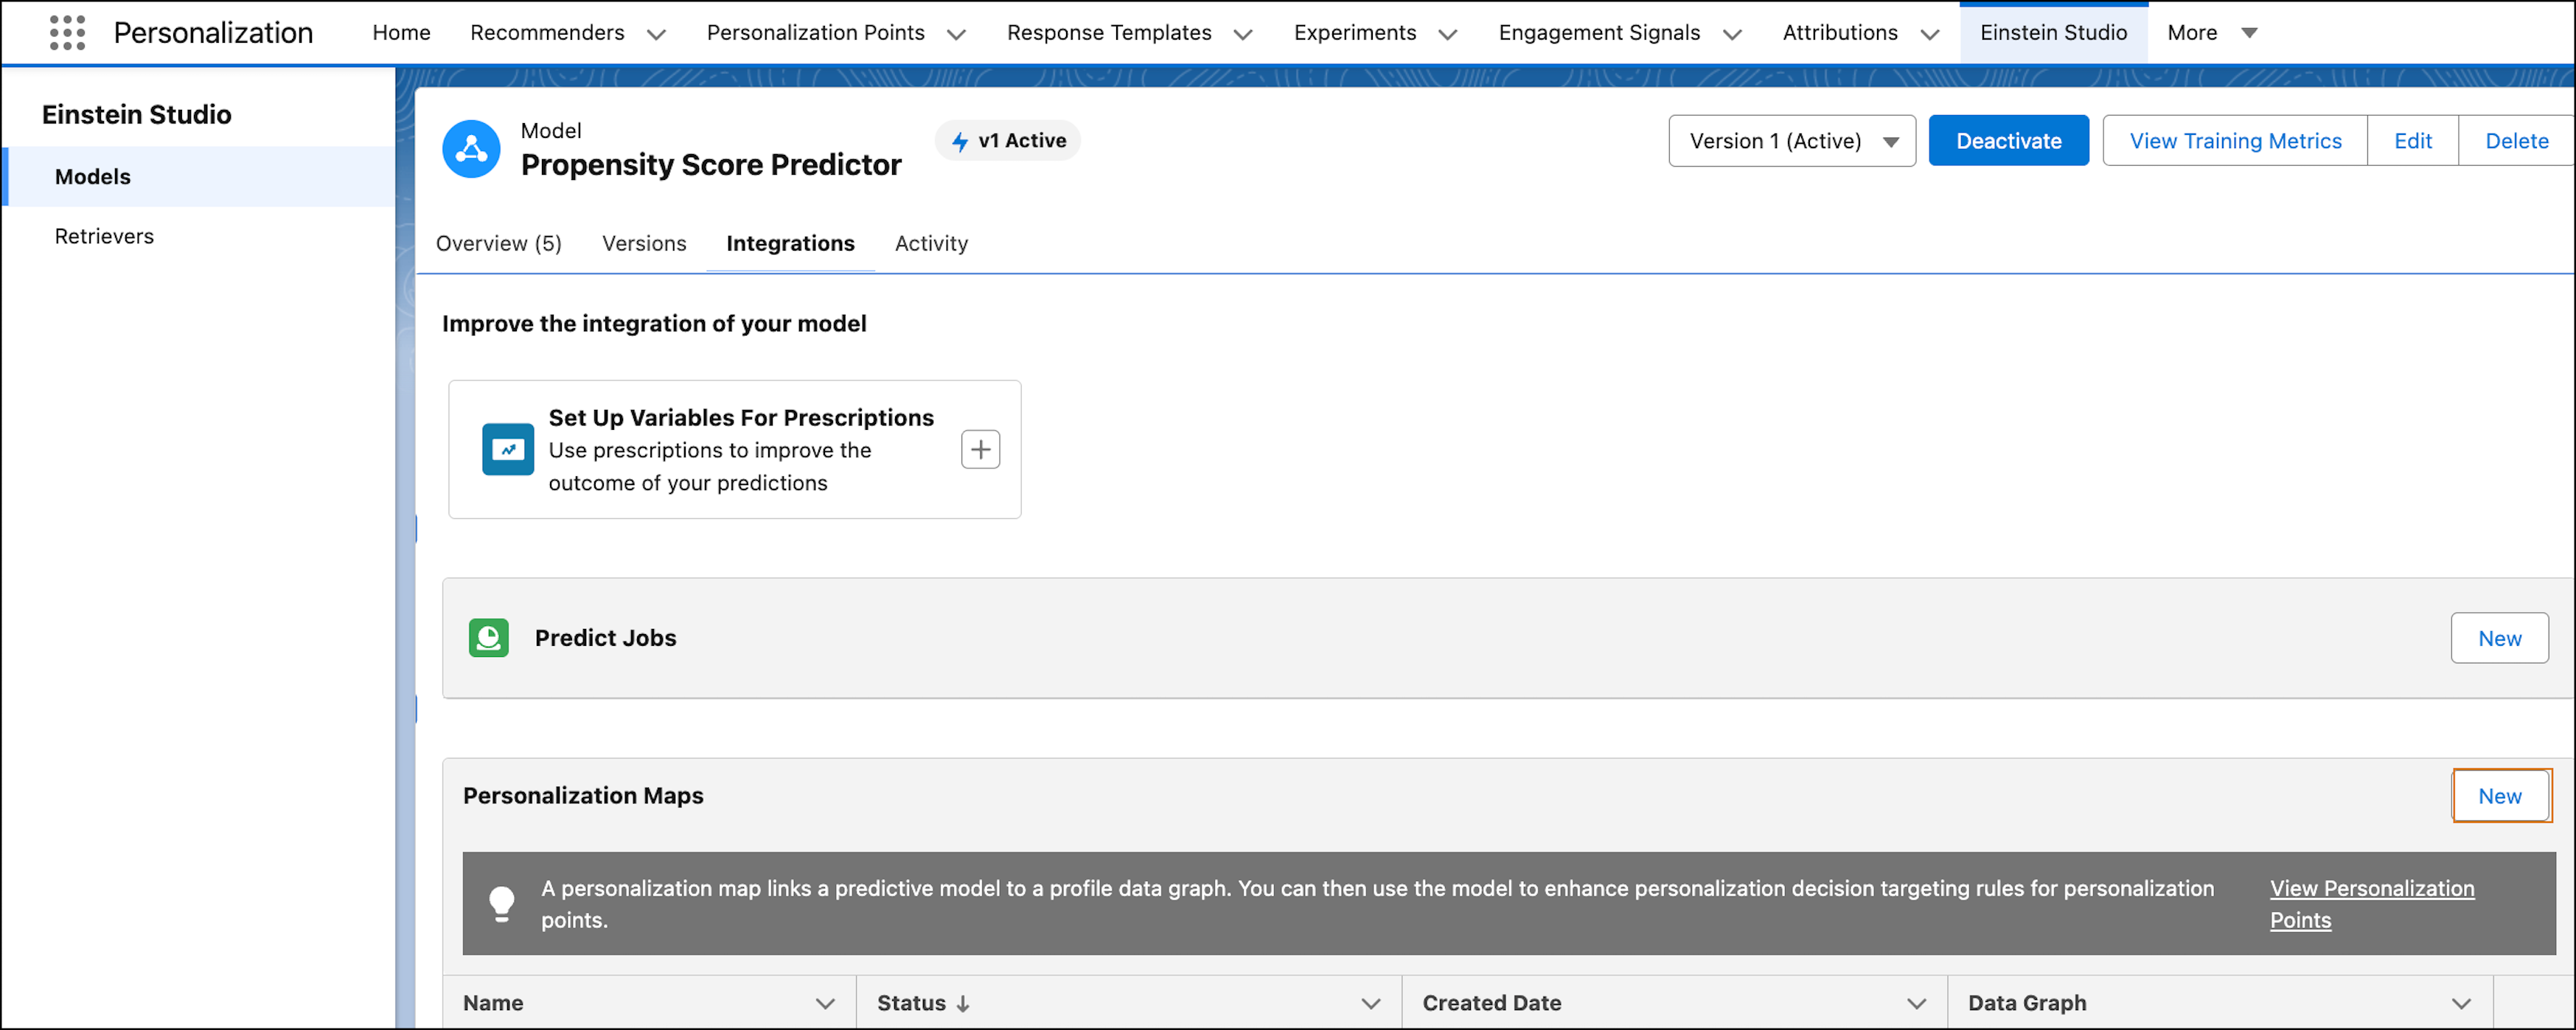
Task: Expand the Personalization Points menu chevron
Action: pos(956,34)
